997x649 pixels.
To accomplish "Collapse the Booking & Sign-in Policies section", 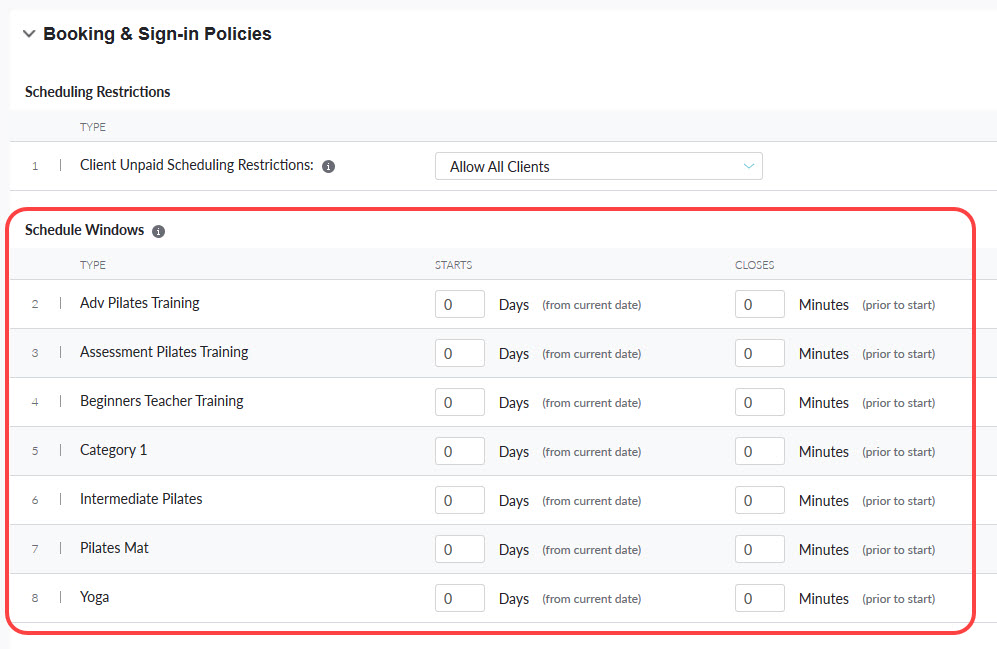I will click(x=29, y=34).
